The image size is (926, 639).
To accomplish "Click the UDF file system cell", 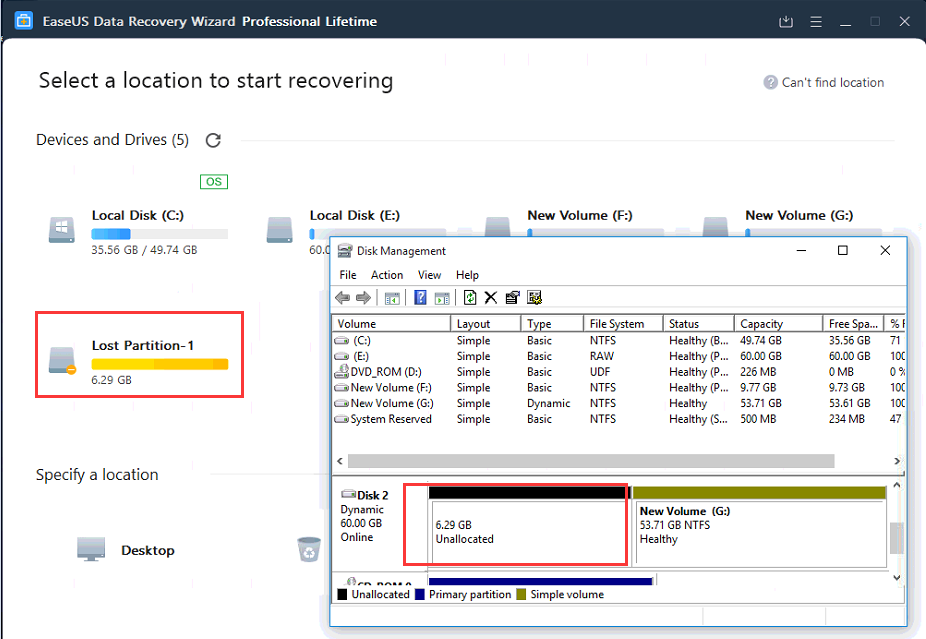I will [599, 372].
